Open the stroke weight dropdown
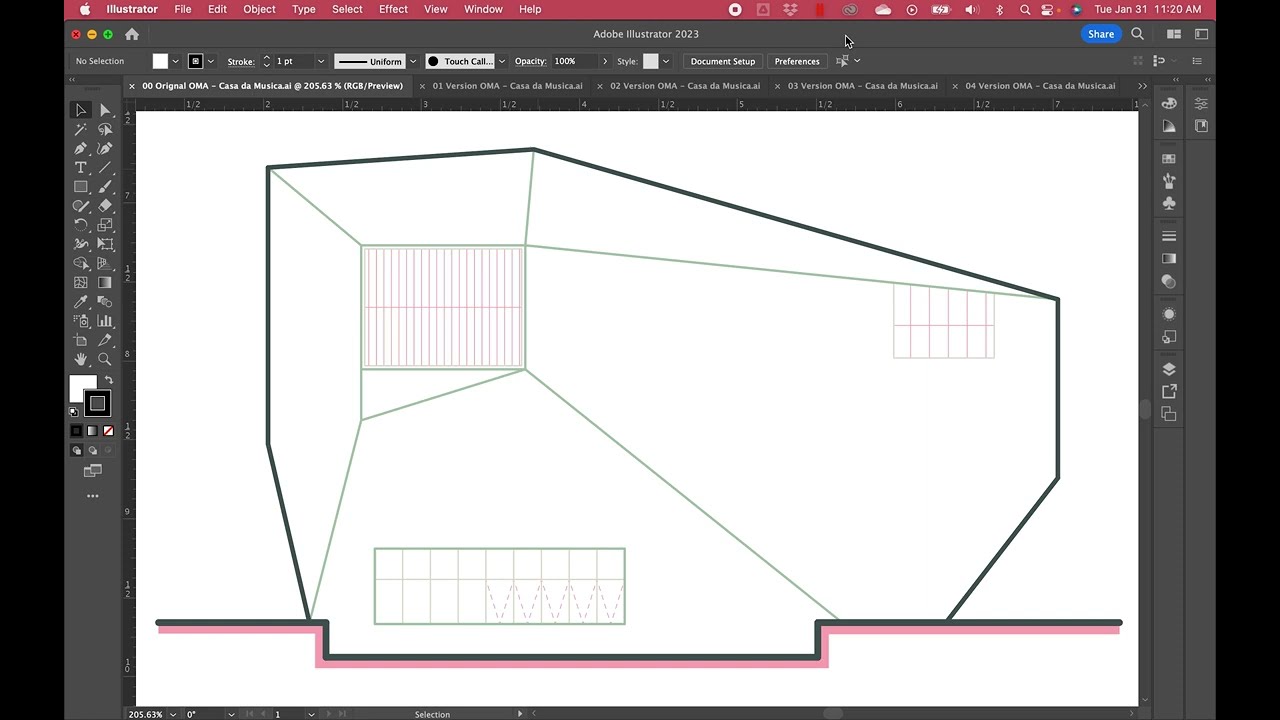The width and height of the screenshot is (1280, 720). 320,61
